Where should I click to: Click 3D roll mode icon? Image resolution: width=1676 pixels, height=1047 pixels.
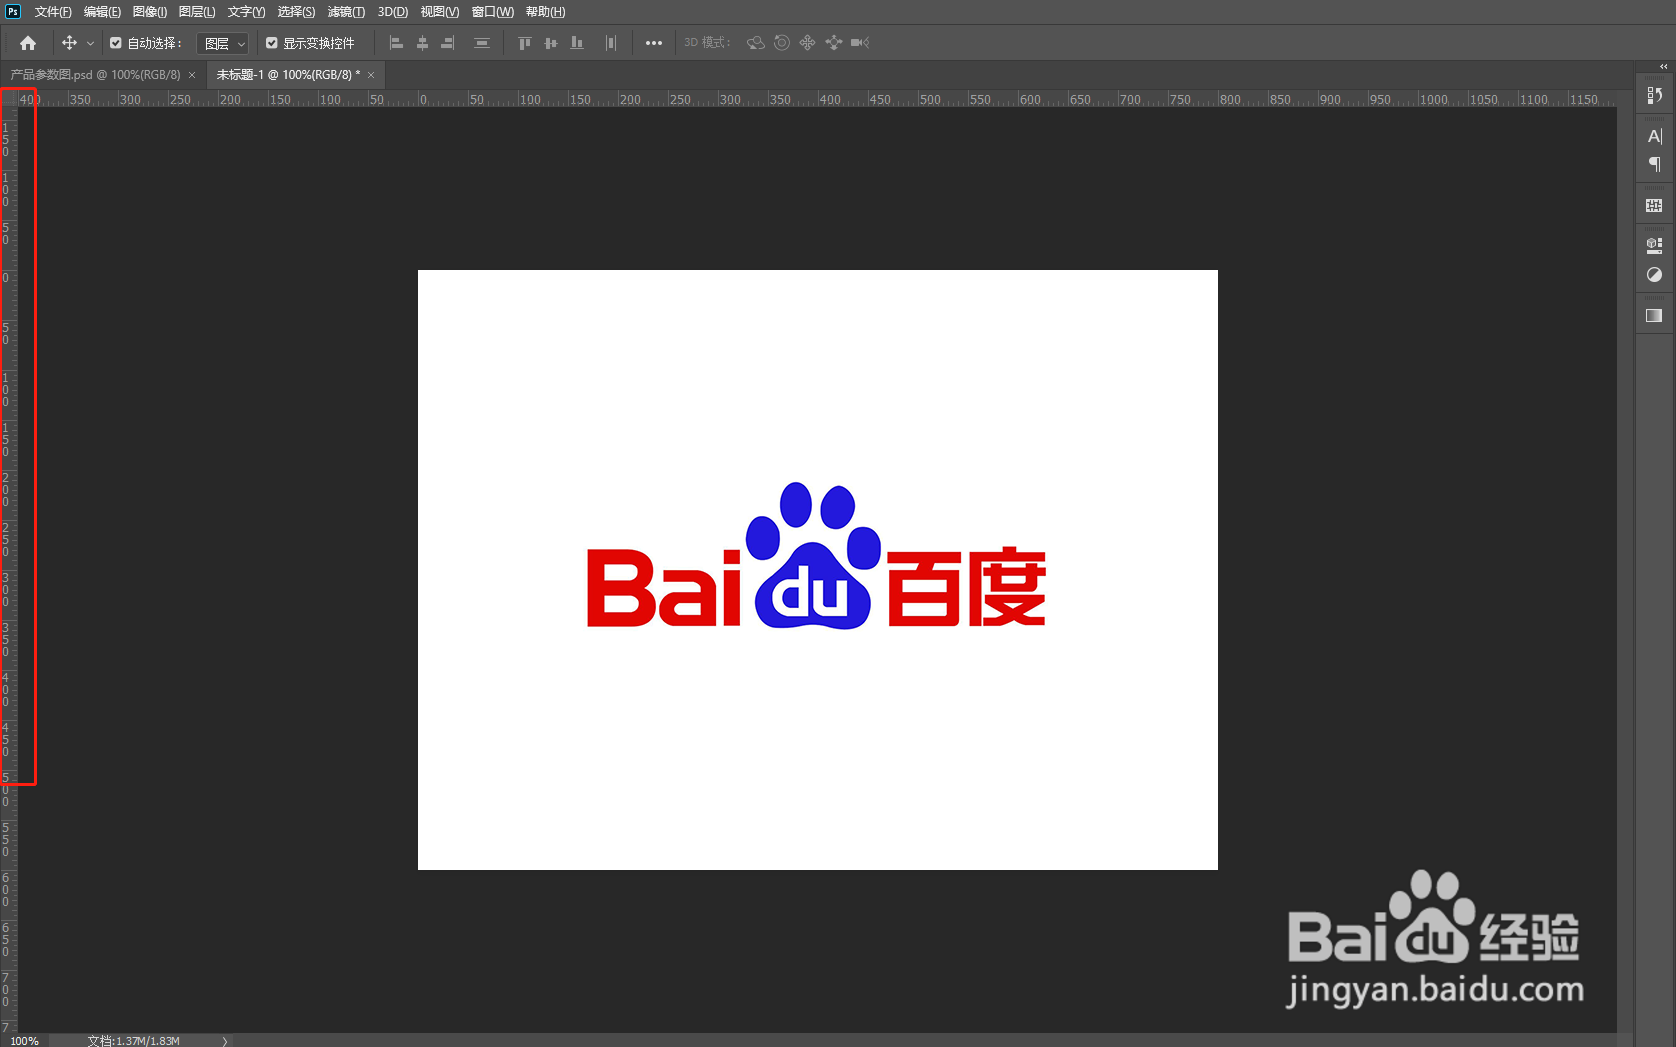point(782,43)
